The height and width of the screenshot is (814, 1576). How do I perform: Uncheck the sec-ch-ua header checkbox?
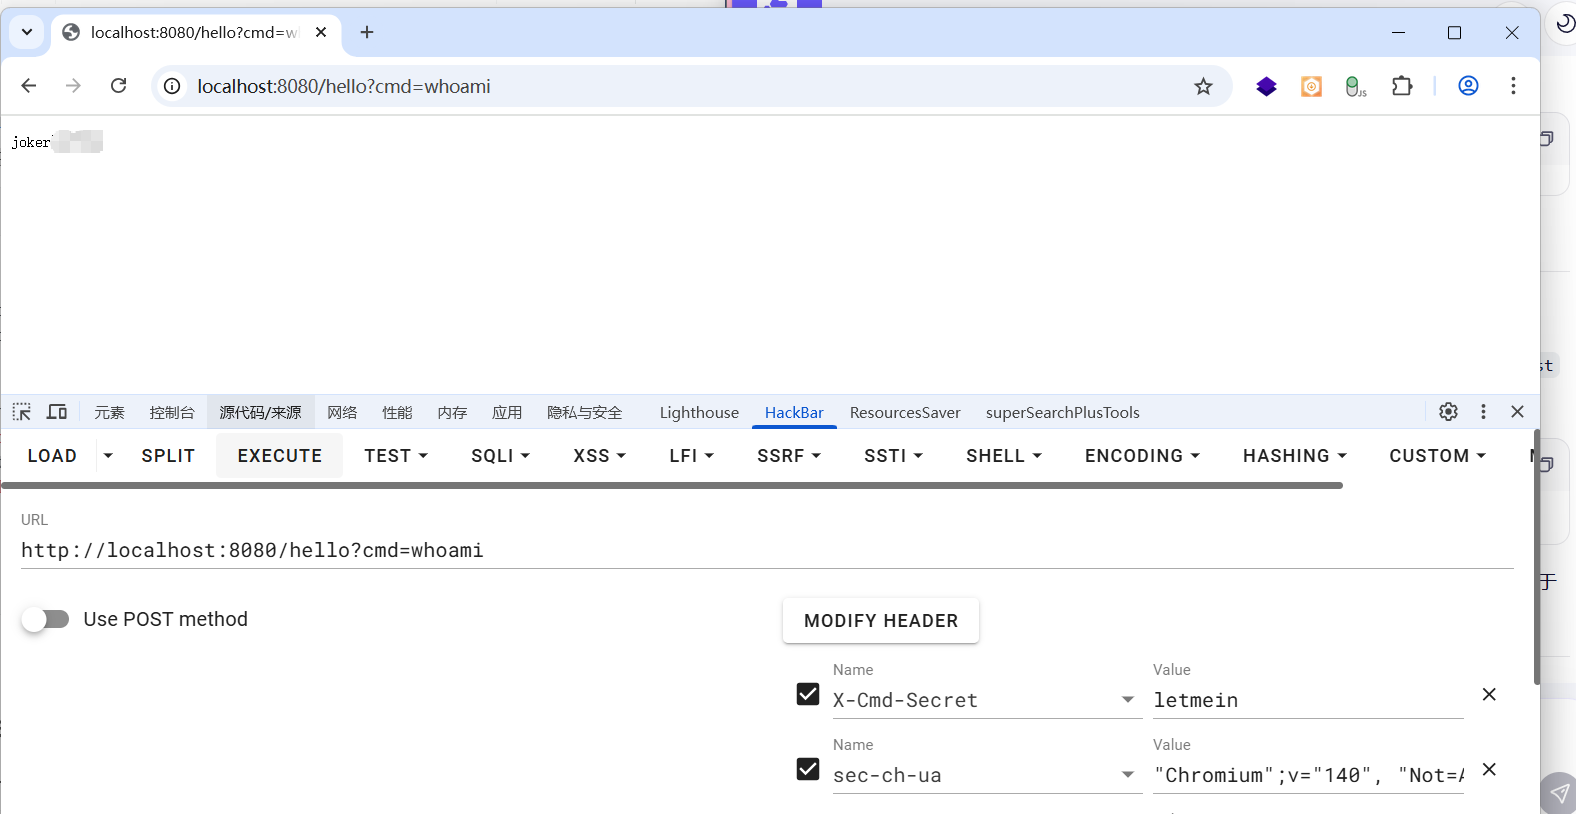click(x=808, y=769)
